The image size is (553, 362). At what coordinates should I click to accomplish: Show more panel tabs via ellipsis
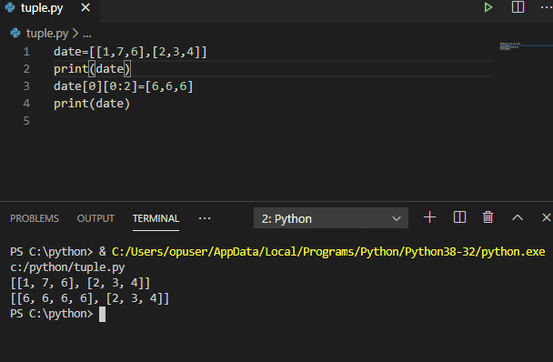[x=205, y=218]
